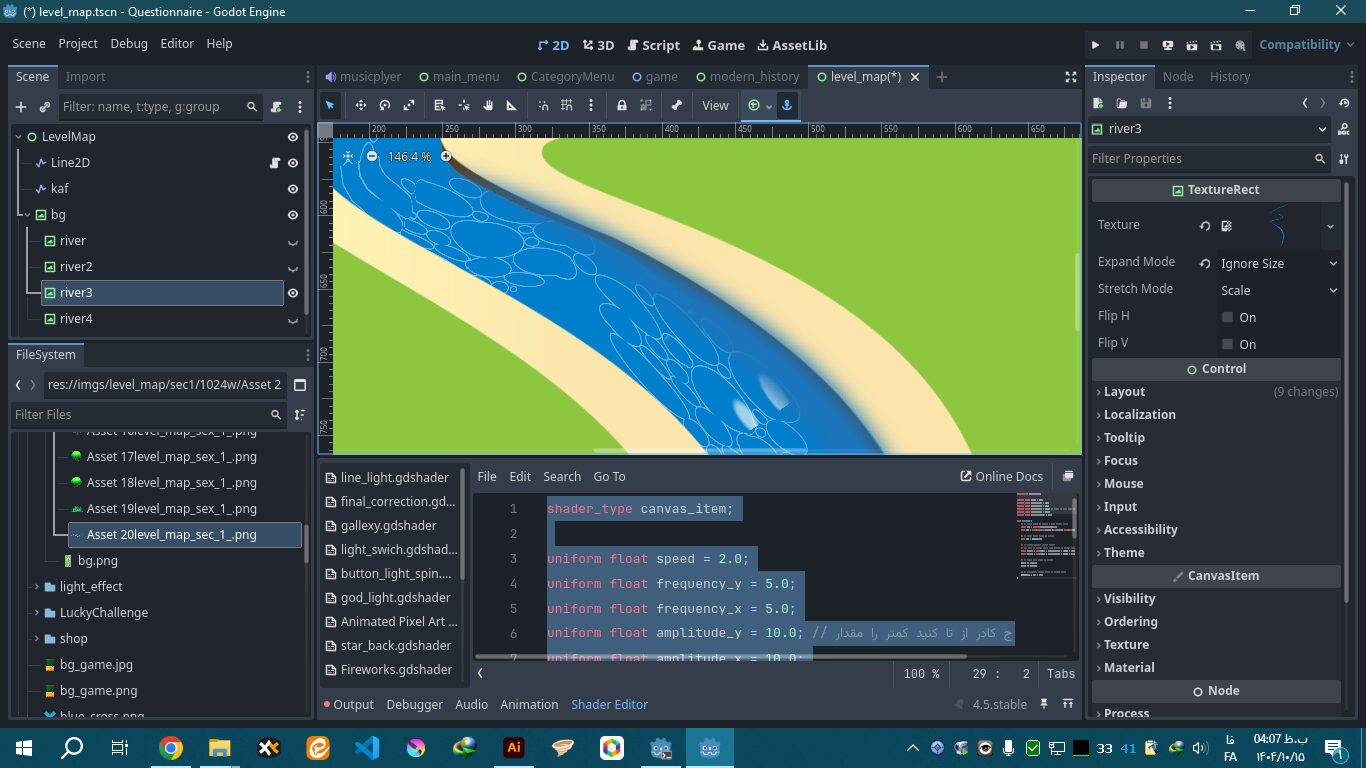
Task: Open the Stretch Mode dropdown
Action: pos(1277,290)
